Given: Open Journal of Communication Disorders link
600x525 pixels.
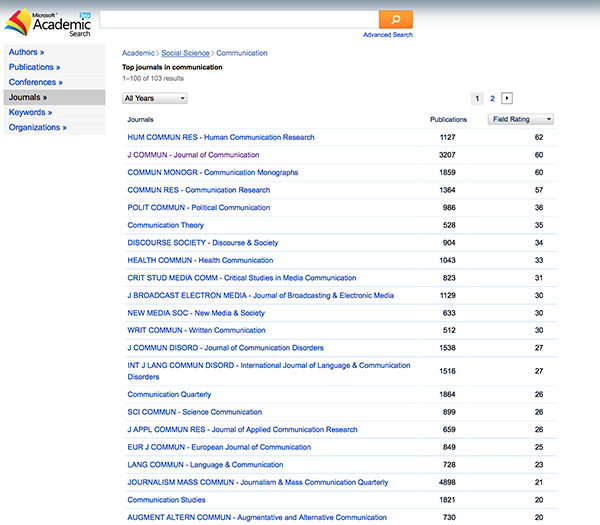Looking at the screenshot, I should [x=225, y=348].
